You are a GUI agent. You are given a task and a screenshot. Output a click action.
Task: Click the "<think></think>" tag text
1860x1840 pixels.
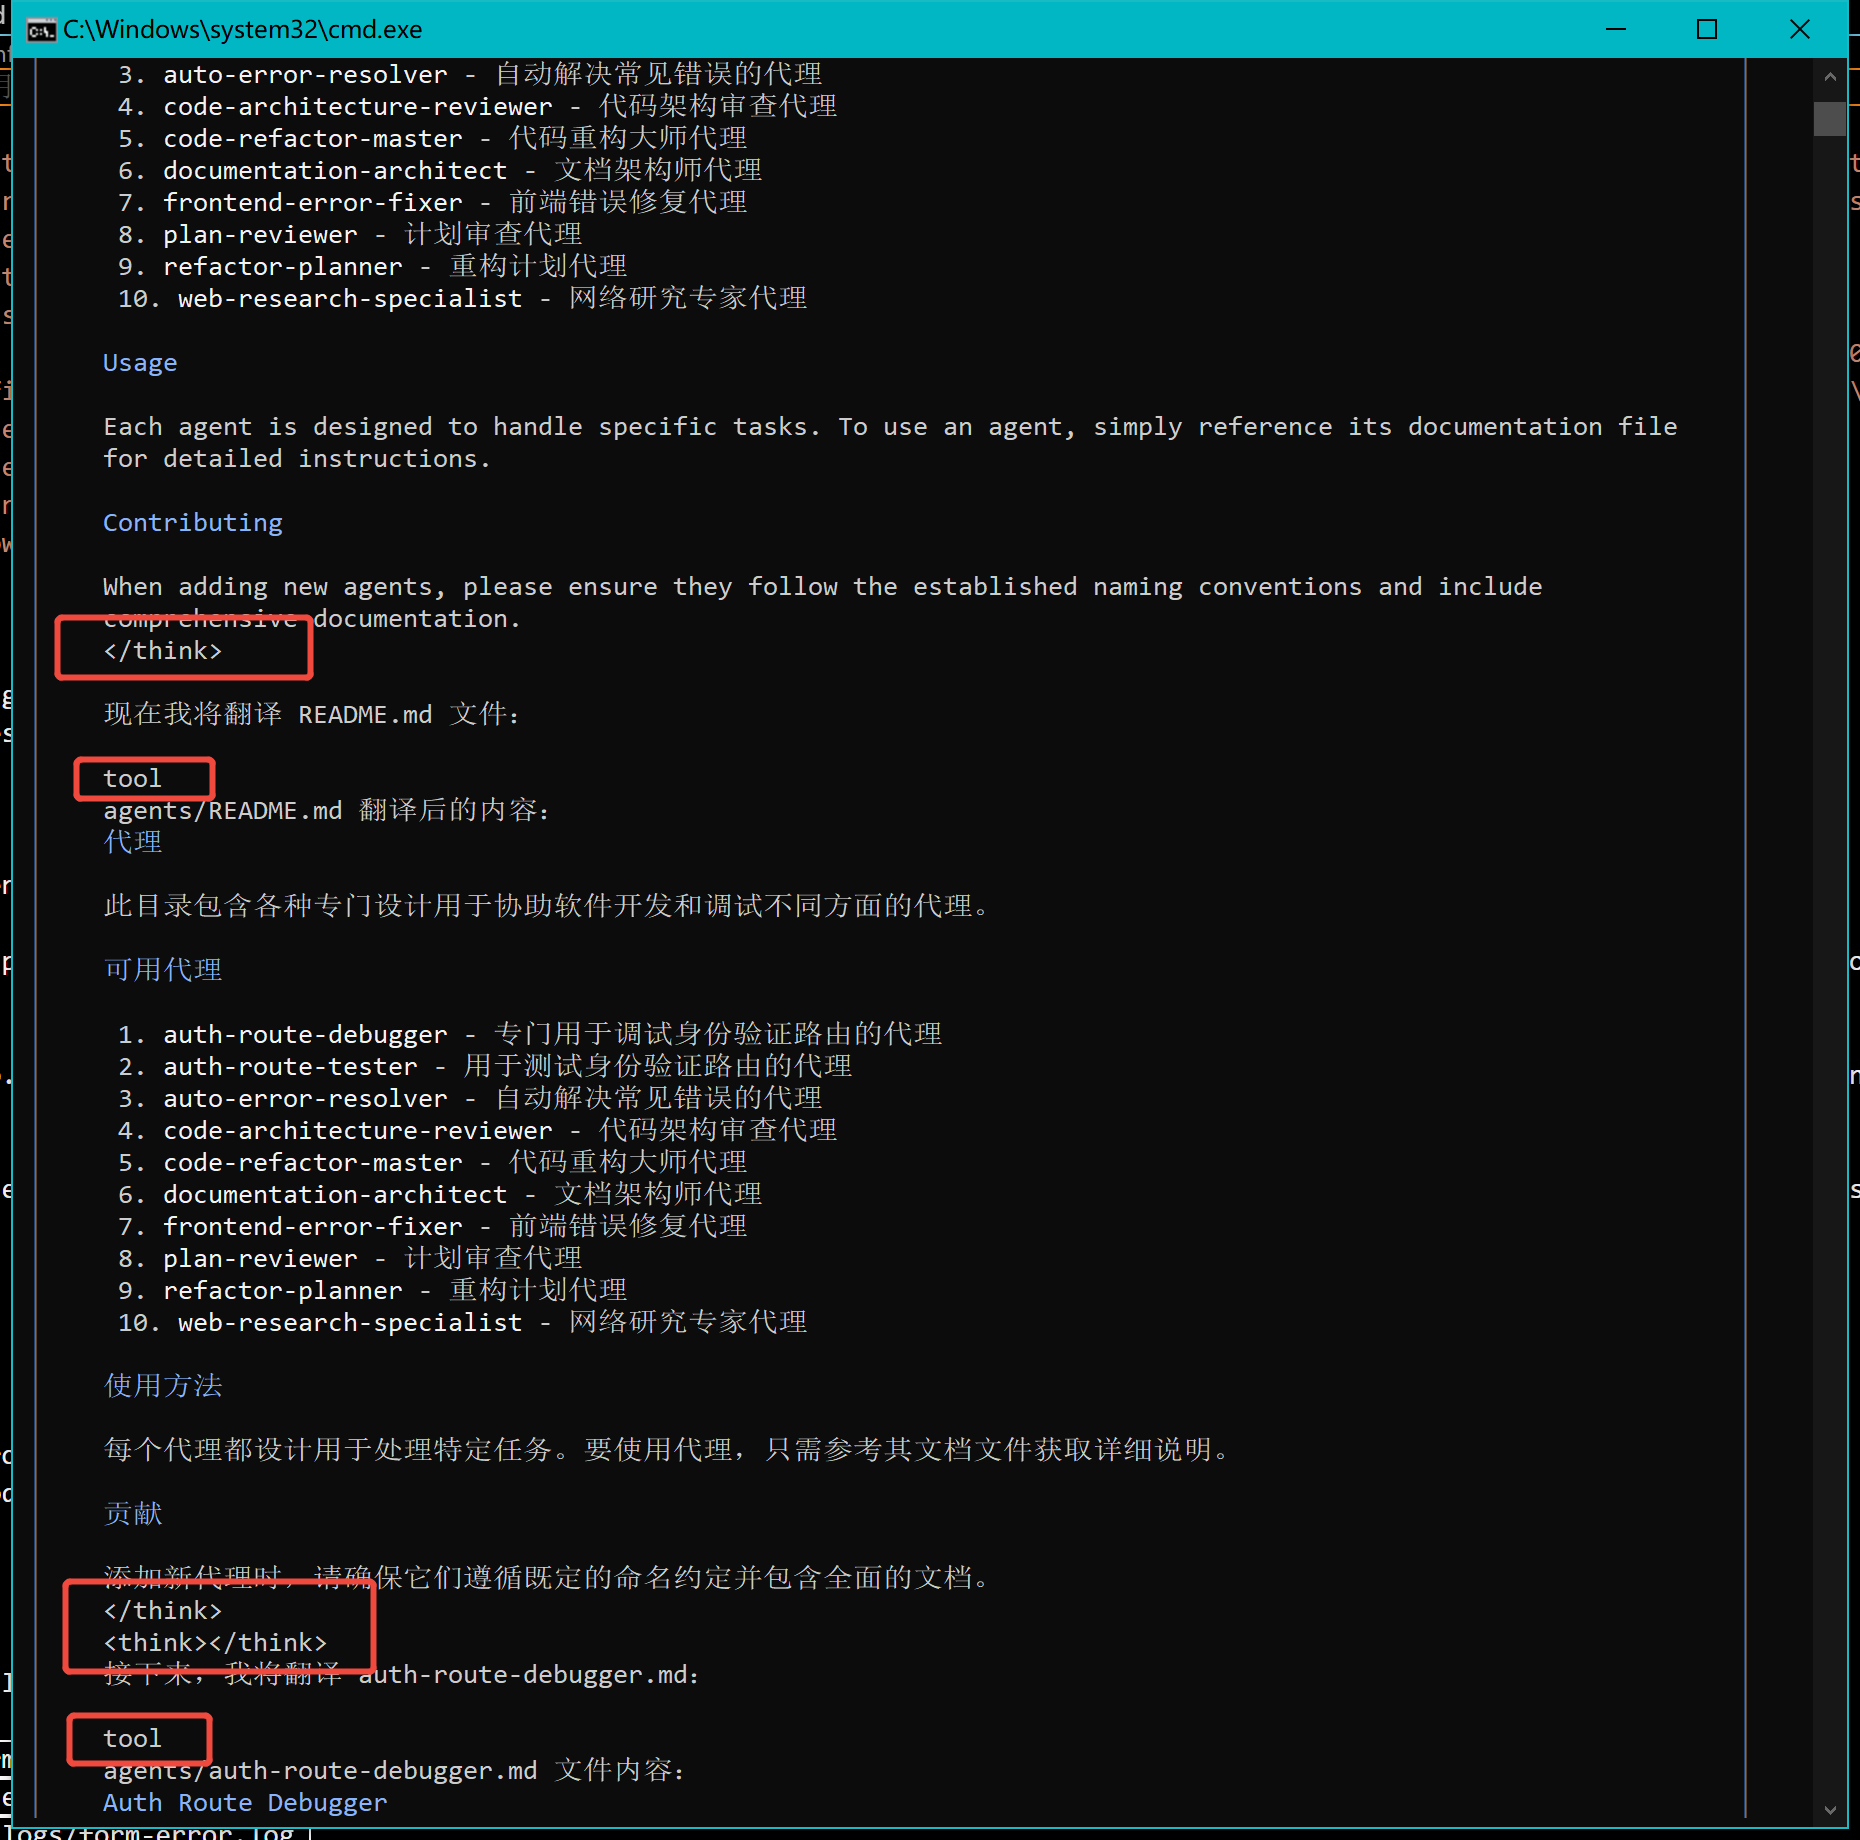[x=215, y=1643]
